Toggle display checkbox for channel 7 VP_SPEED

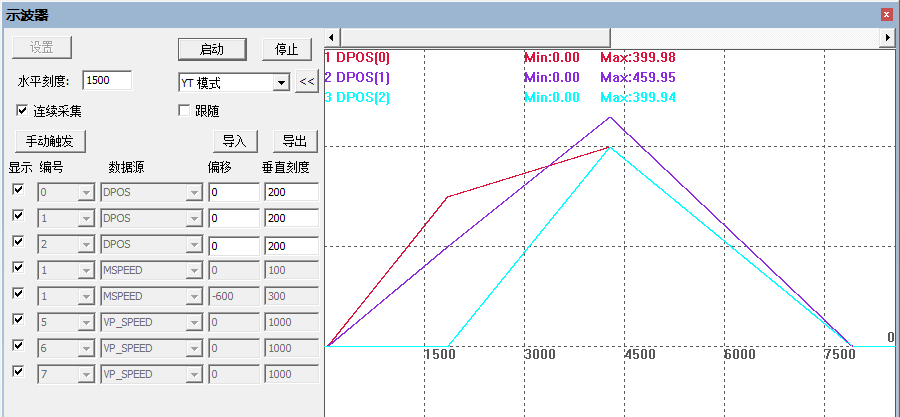(18, 371)
